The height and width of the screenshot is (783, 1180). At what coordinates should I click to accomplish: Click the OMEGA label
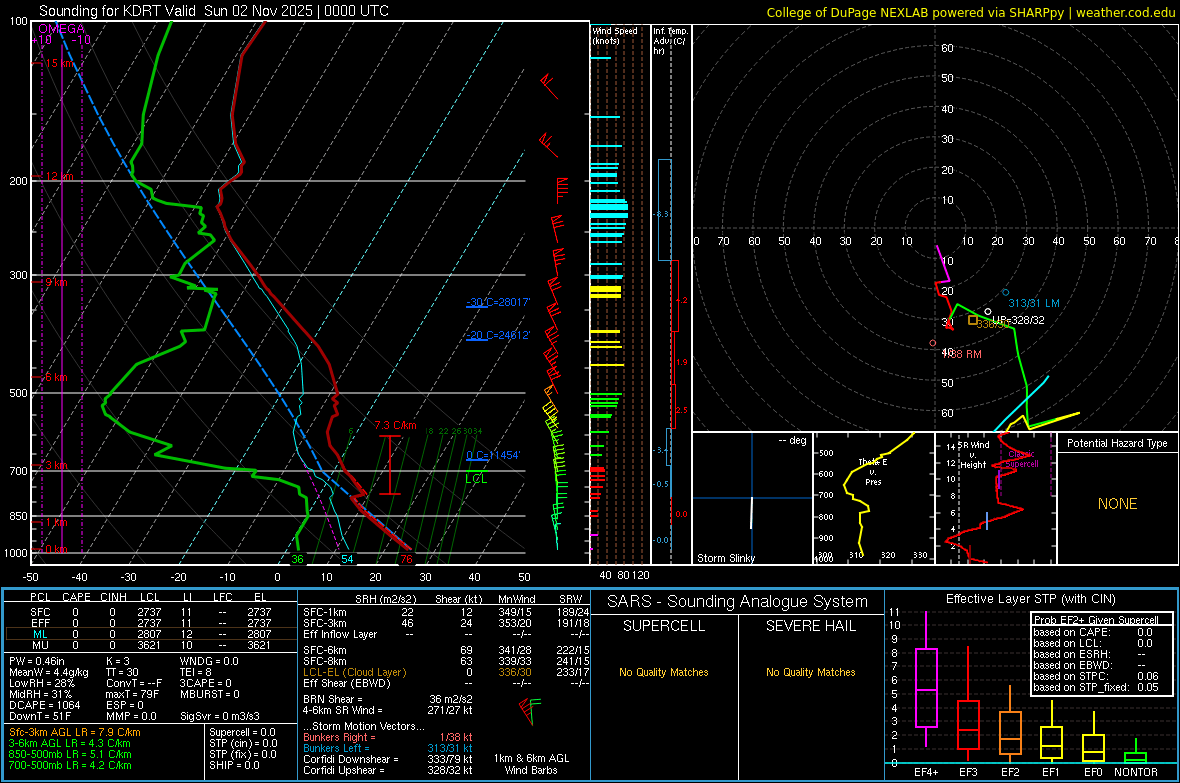(x=62, y=29)
